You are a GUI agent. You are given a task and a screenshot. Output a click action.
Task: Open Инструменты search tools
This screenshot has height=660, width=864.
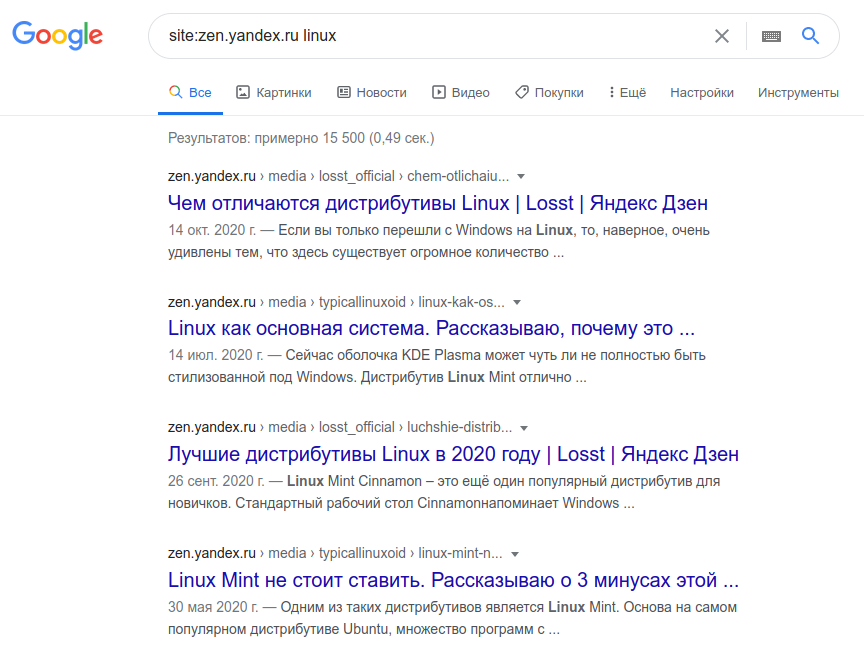pyautogui.click(x=798, y=93)
